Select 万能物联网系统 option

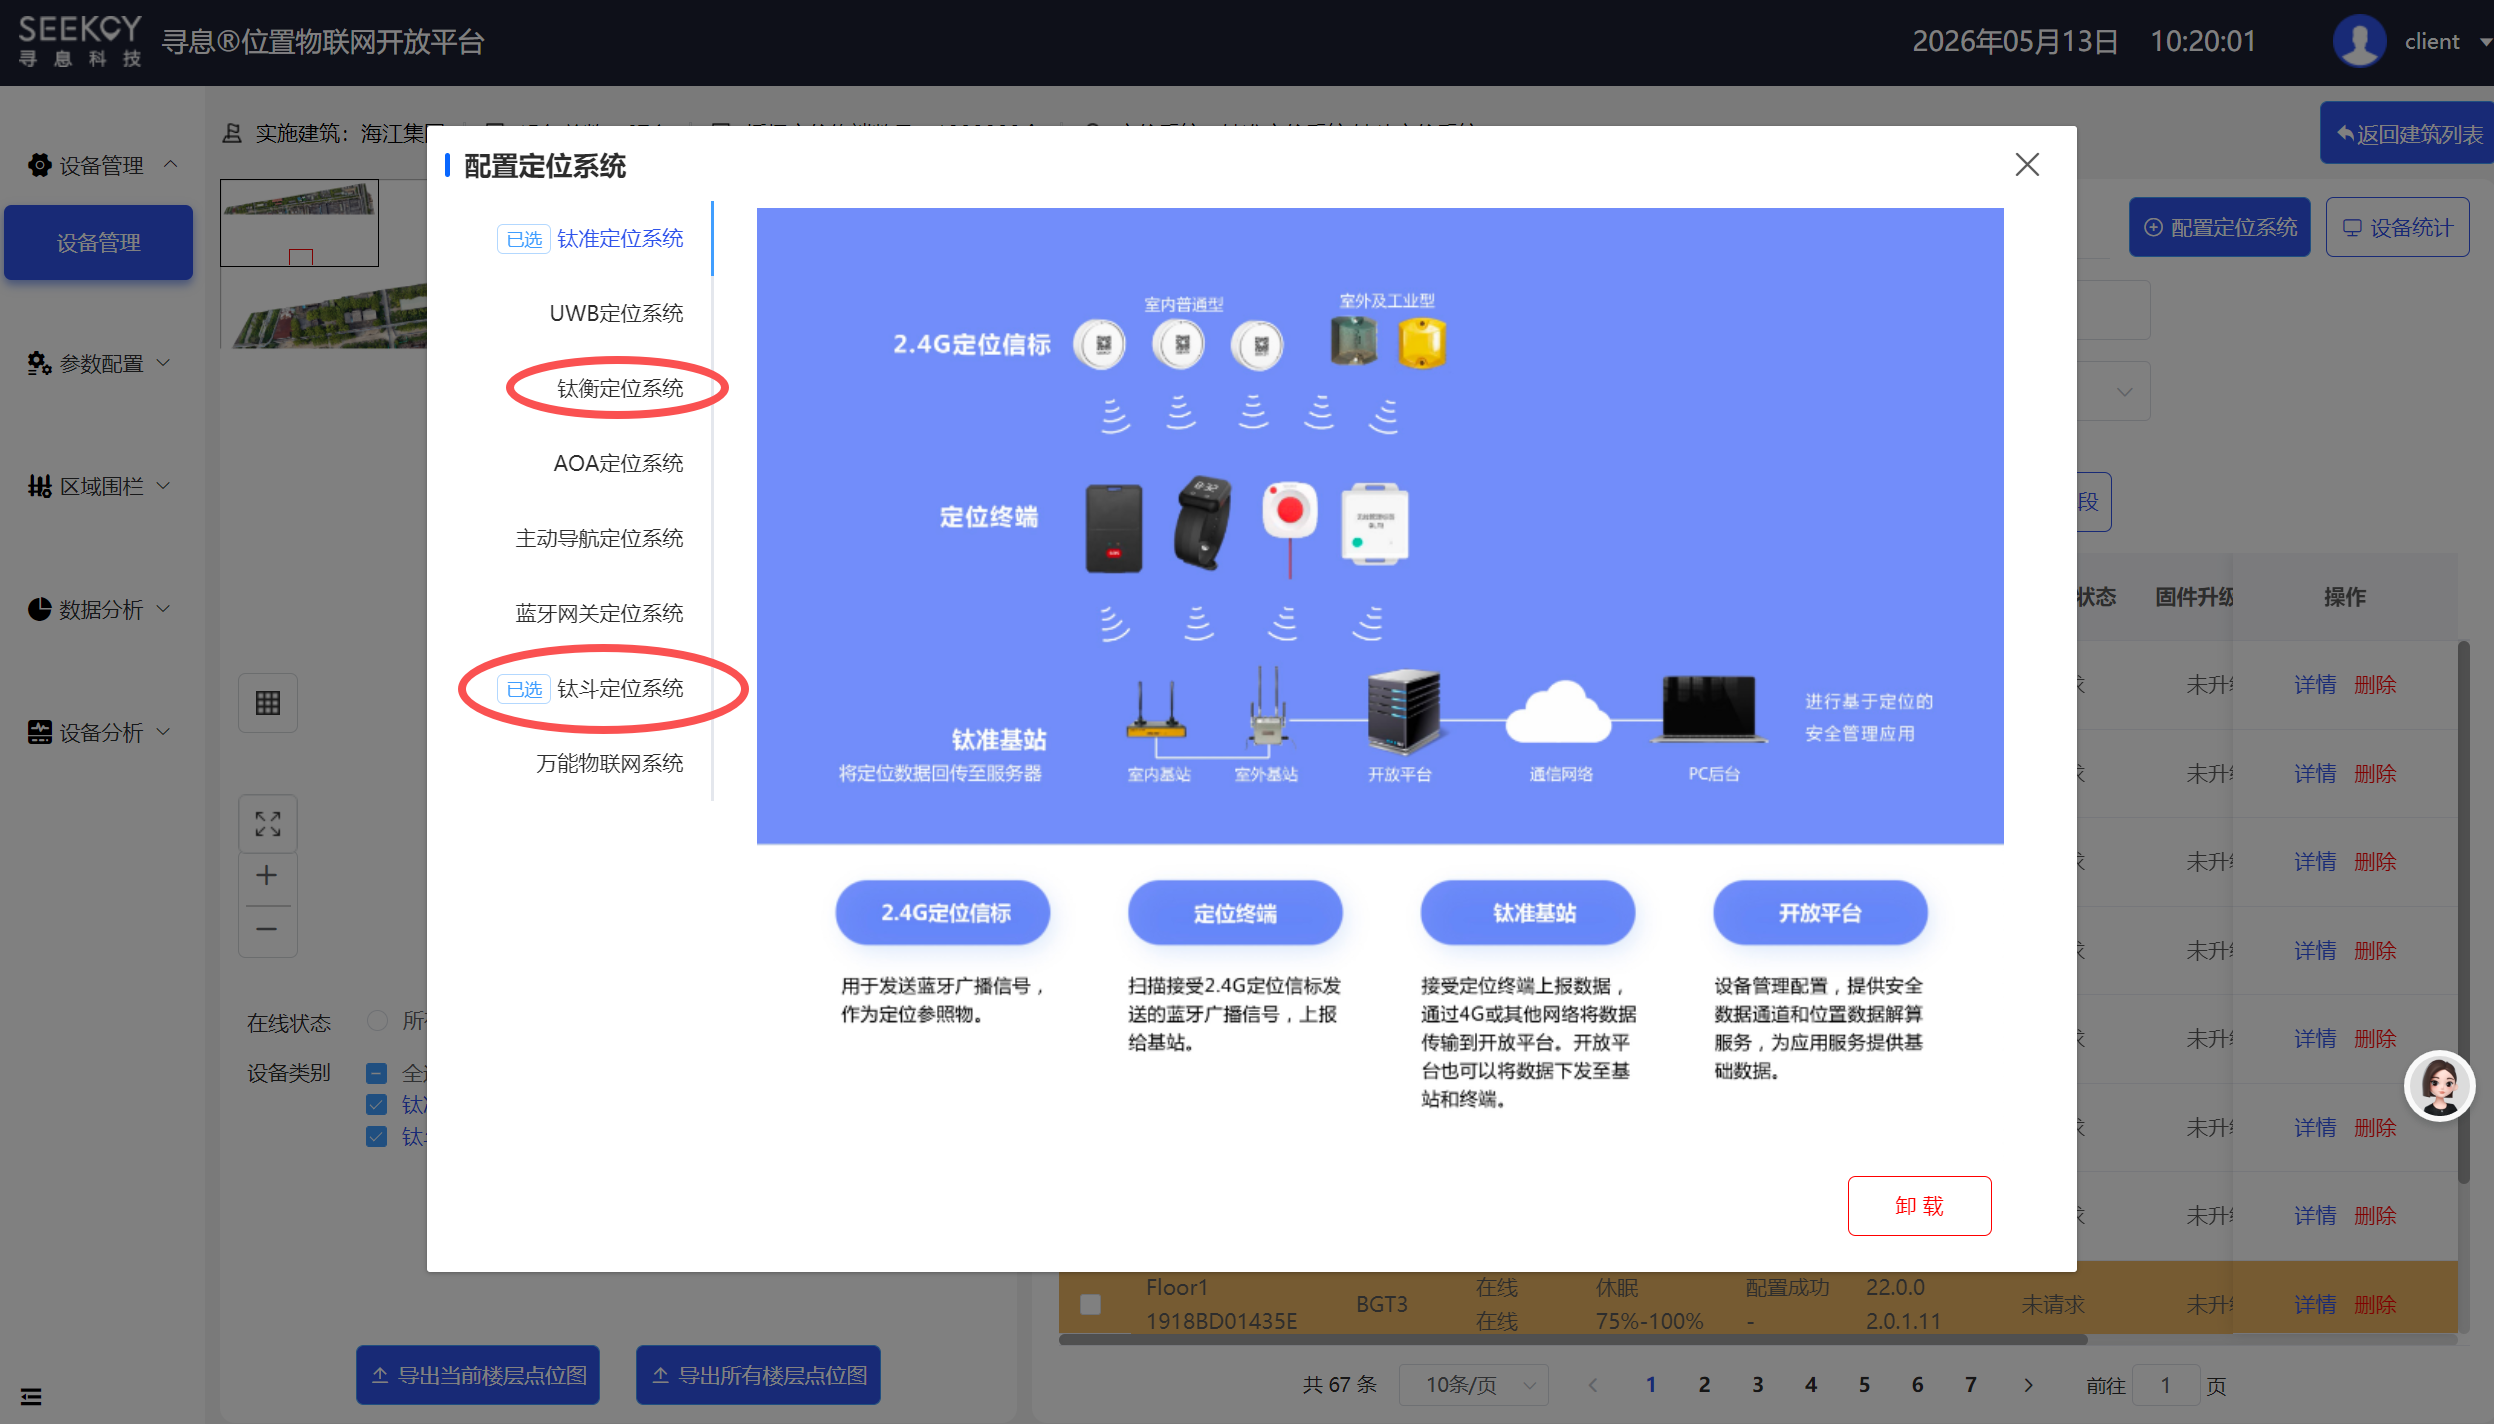pos(609,764)
